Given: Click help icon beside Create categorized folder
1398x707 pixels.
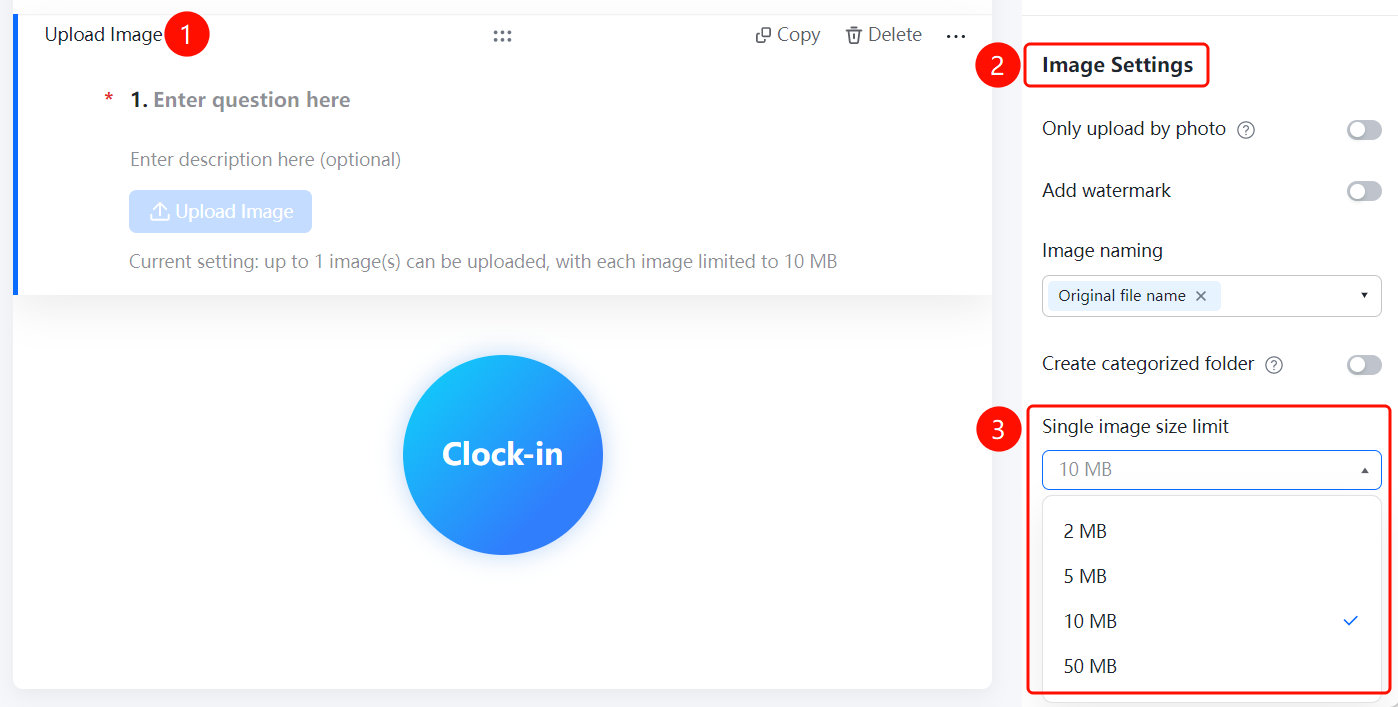Looking at the screenshot, I should [1274, 365].
